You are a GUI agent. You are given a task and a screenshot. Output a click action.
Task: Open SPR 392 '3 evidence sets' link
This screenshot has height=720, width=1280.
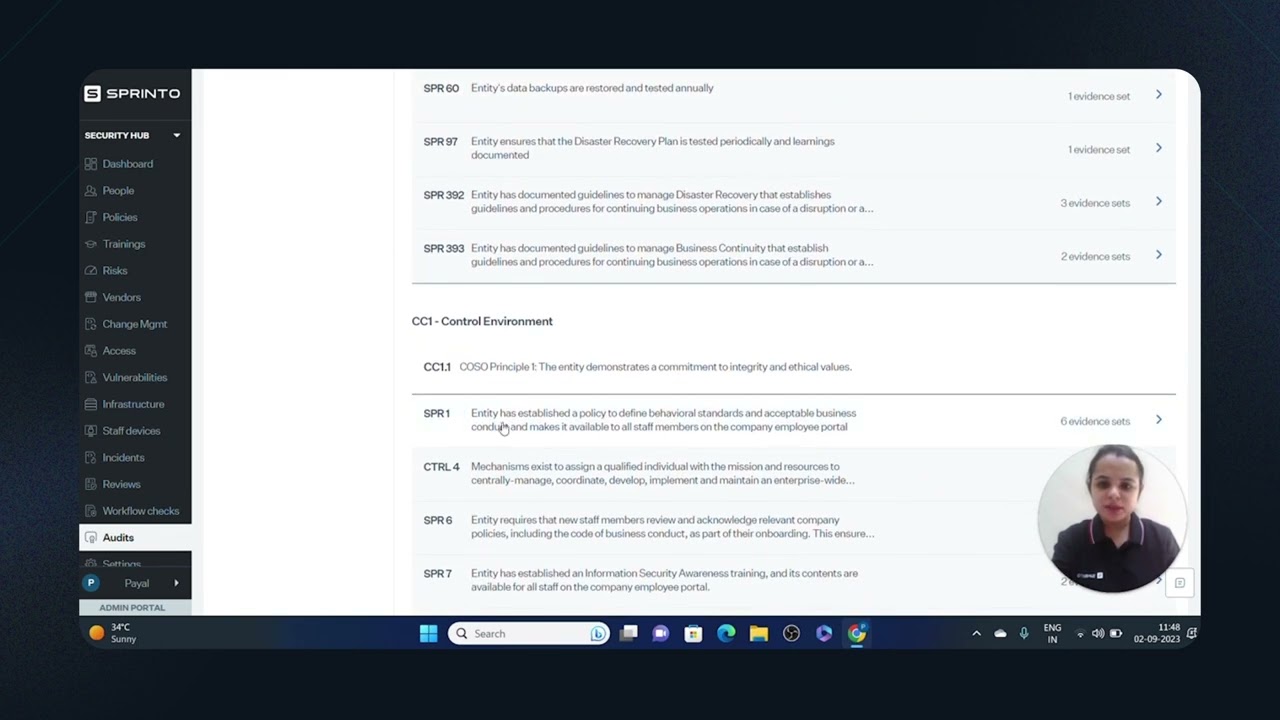1095,203
